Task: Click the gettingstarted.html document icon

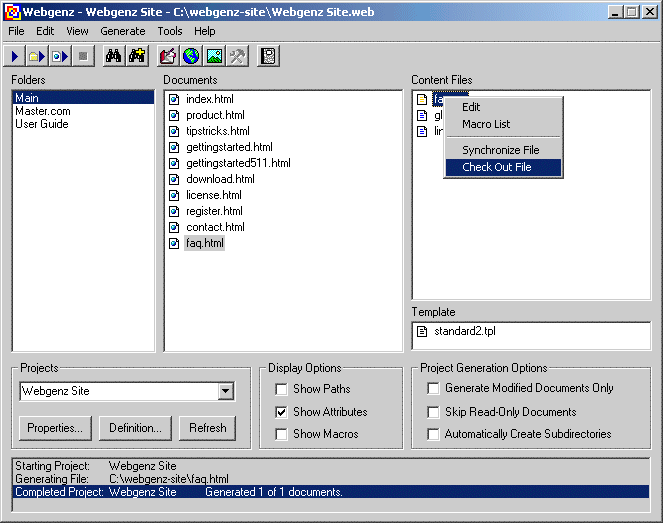Action: click(x=174, y=148)
